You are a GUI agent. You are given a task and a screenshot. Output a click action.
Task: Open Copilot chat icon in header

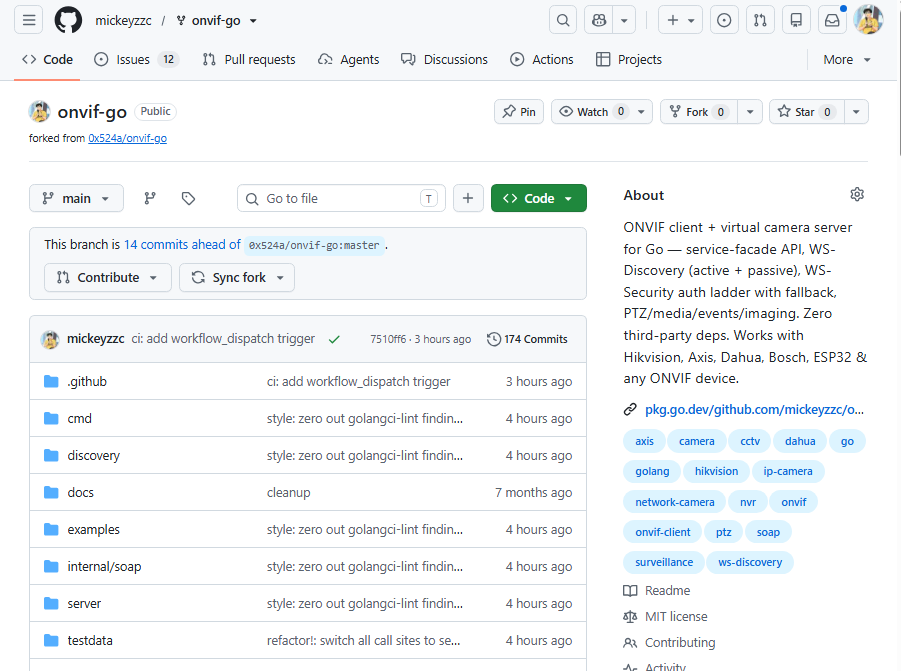click(599, 21)
